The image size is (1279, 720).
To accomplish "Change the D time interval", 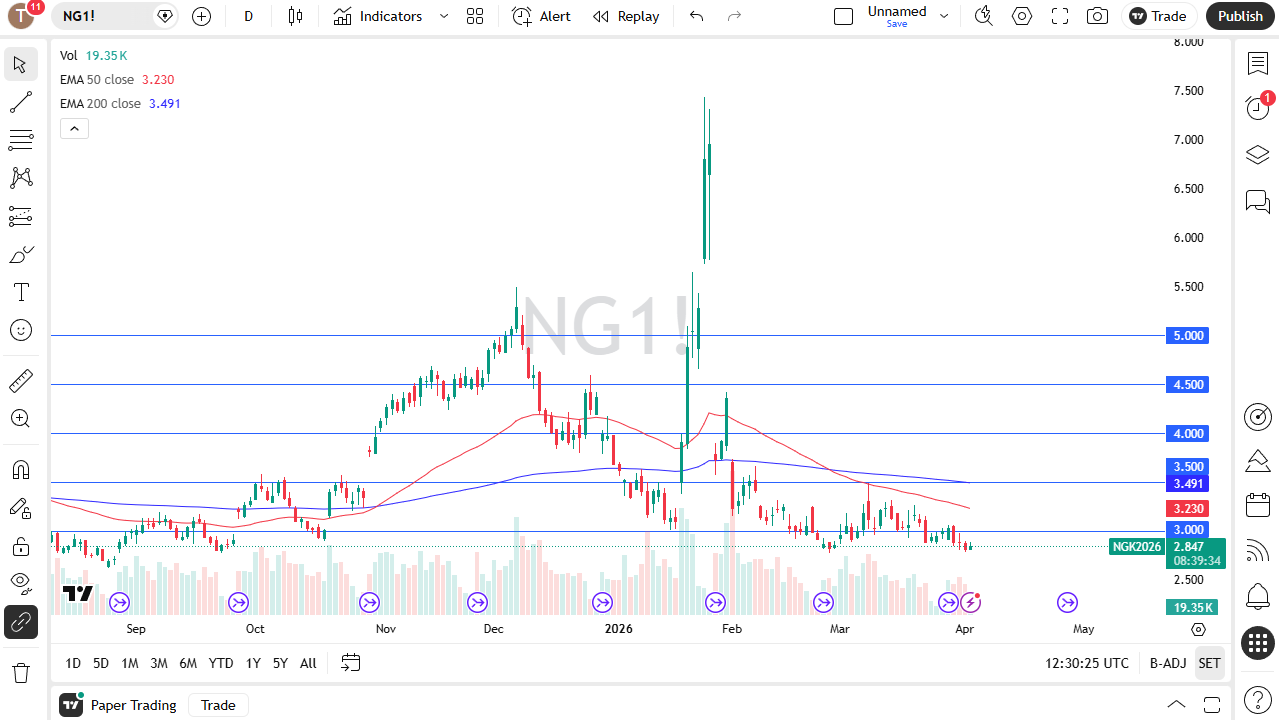I will tap(249, 16).
